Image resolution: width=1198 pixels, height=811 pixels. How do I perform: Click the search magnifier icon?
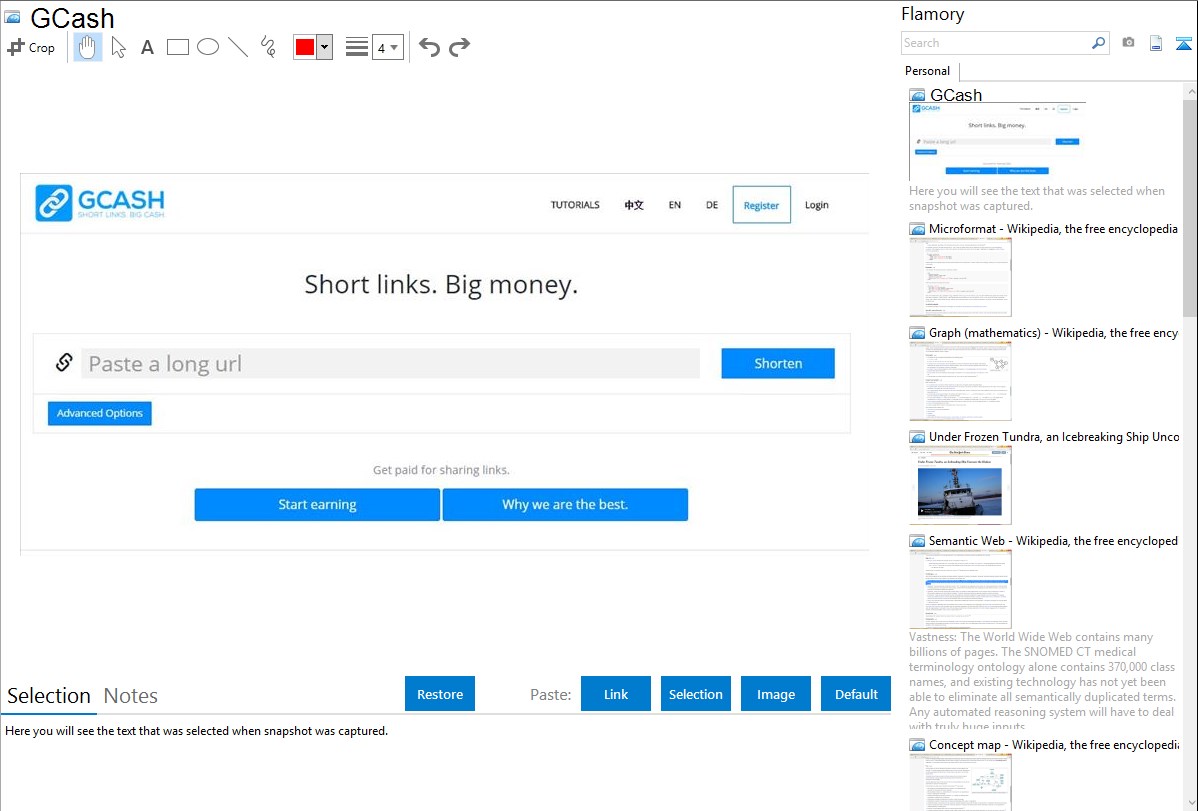(x=1099, y=43)
